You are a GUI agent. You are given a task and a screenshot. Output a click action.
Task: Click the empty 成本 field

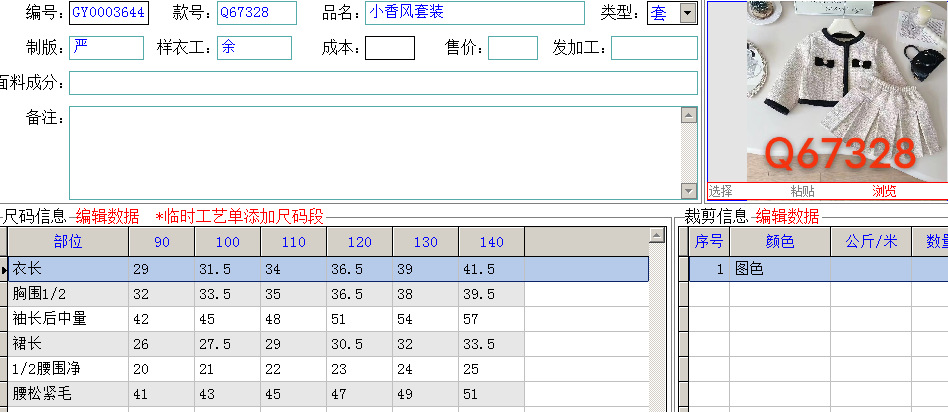click(390, 48)
